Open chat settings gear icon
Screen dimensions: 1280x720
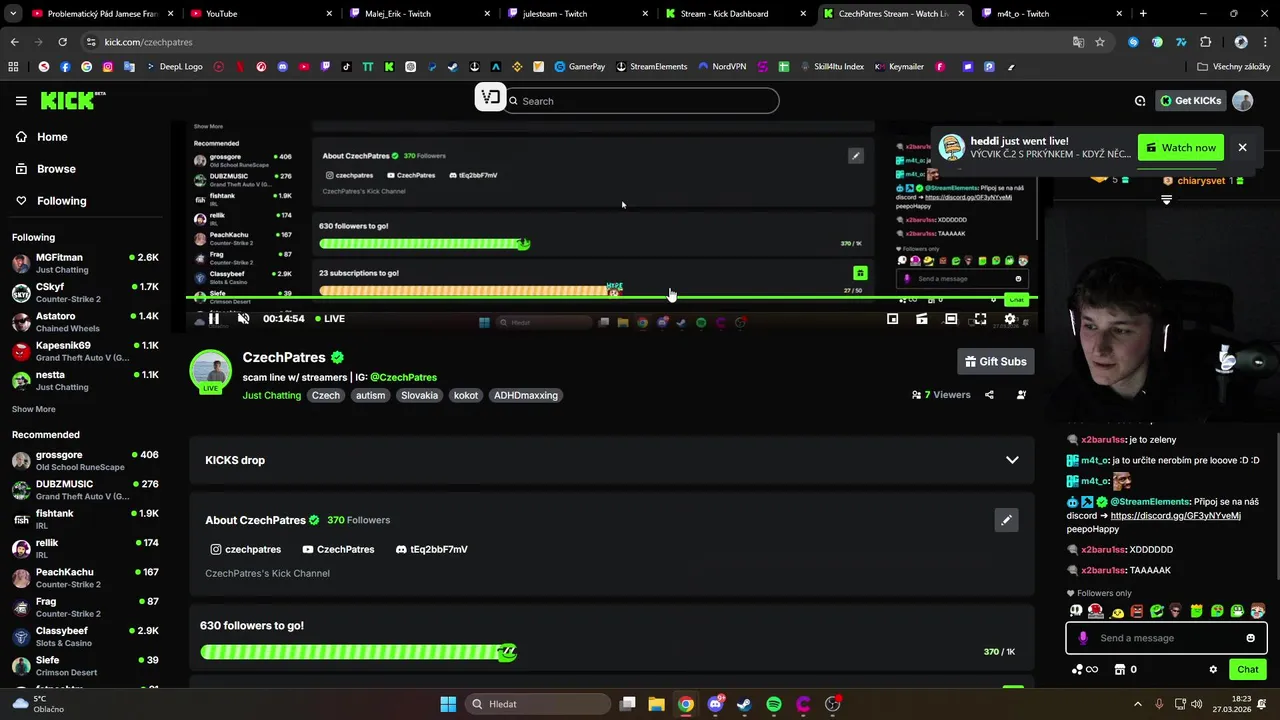1213,670
